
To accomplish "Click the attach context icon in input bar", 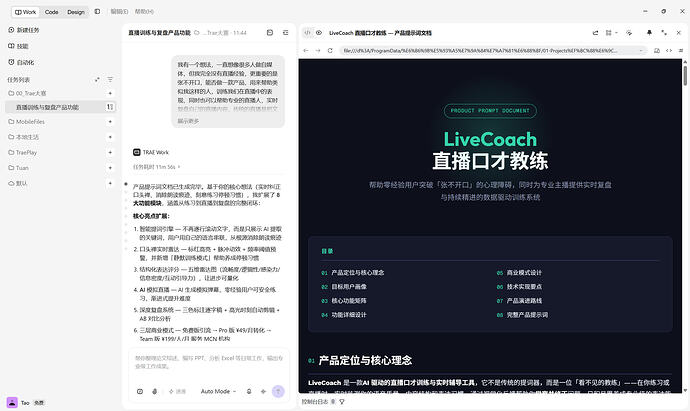I will 140,391.
